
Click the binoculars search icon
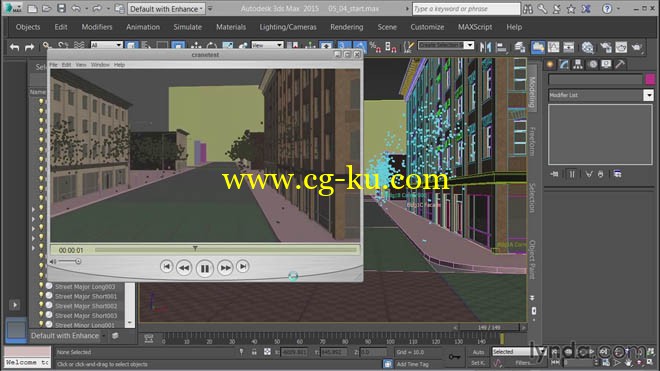pyautogui.click(x=527, y=8)
